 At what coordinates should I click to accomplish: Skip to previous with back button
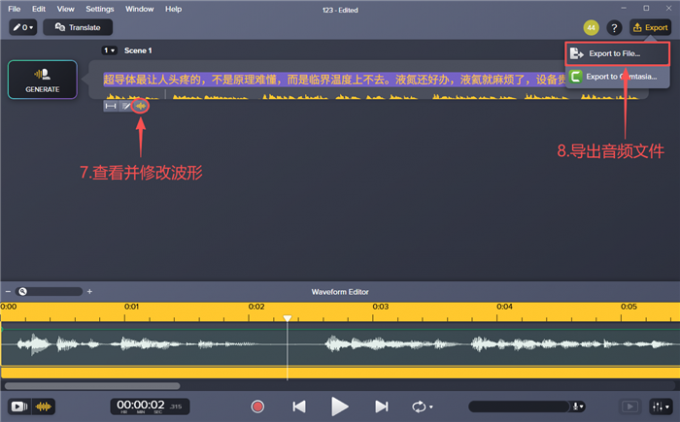point(299,406)
